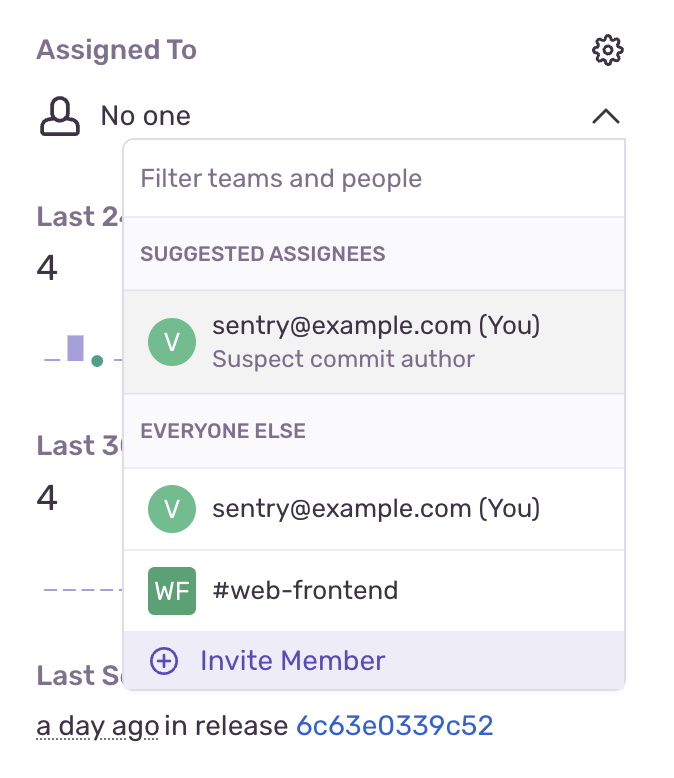Click the V avatar under Everyone Else
The image size is (674, 778).
coord(172,509)
